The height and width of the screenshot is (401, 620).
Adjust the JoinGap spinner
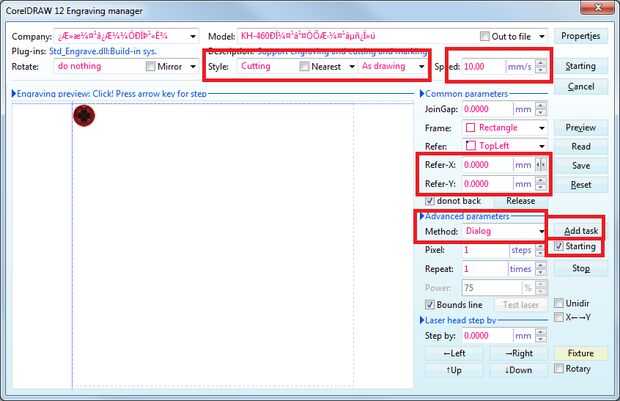coord(541,109)
